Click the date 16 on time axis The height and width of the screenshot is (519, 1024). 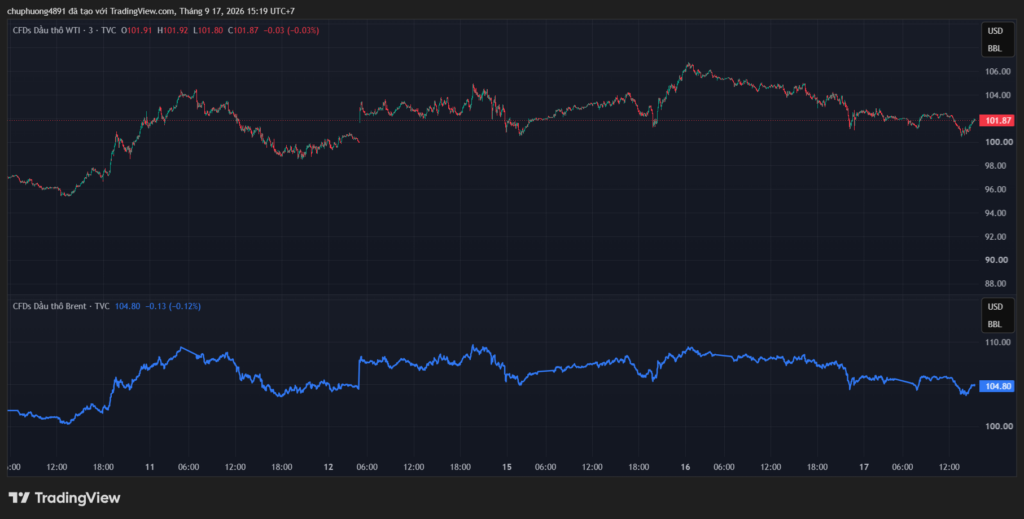[x=685, y=467]
